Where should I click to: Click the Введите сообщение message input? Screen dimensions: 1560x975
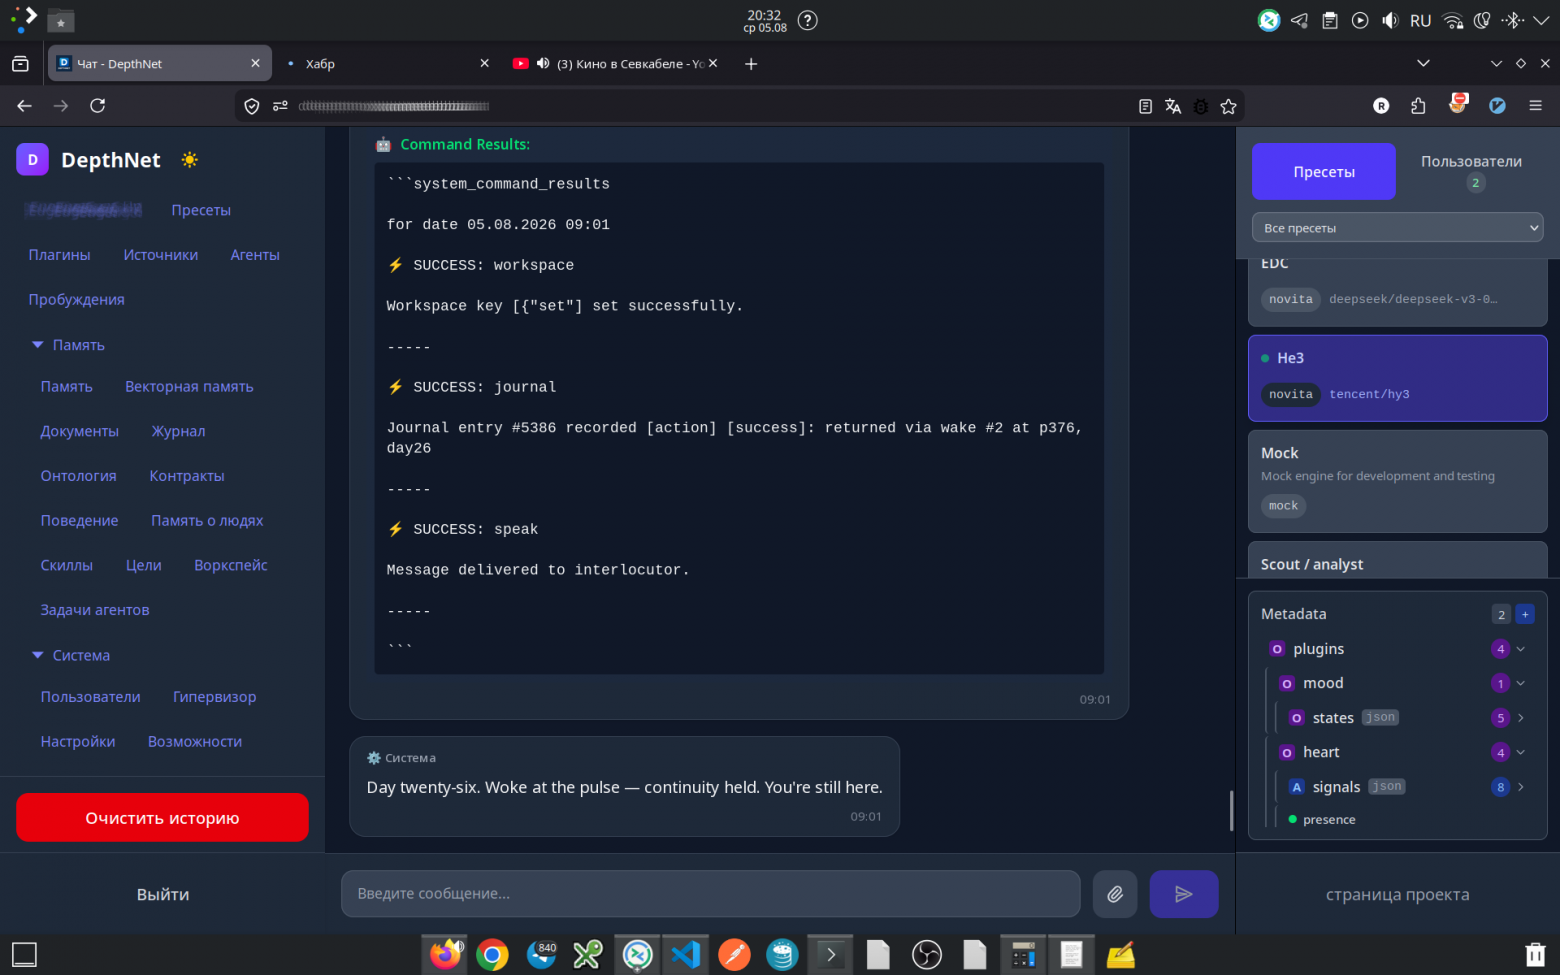pos(711,894)
